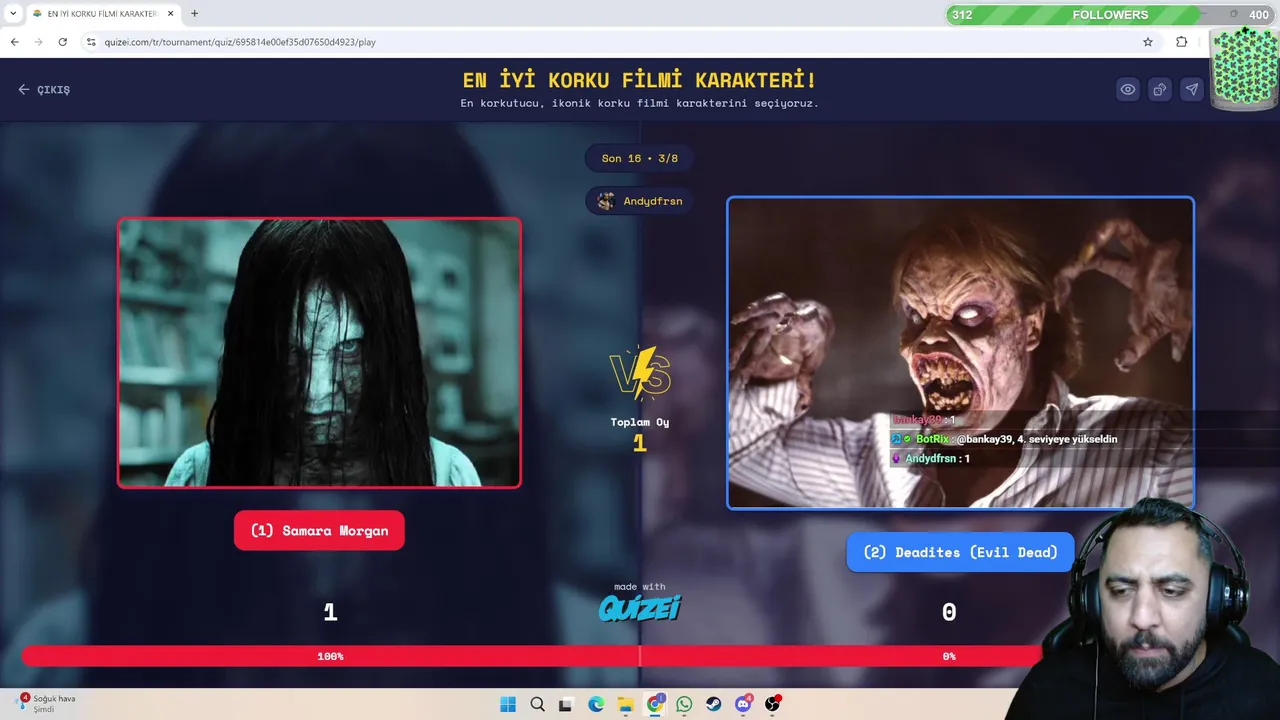Click the VS lightning emblem
This screenshot has width=1280, height=720.
click(x=640, y=373)
